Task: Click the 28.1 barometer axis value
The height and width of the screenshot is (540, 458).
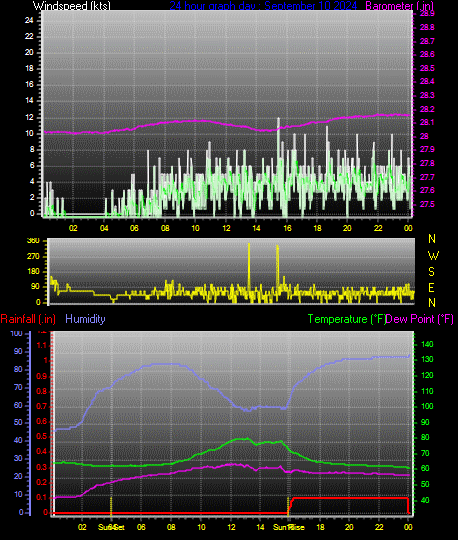Action: coord(427,123)
